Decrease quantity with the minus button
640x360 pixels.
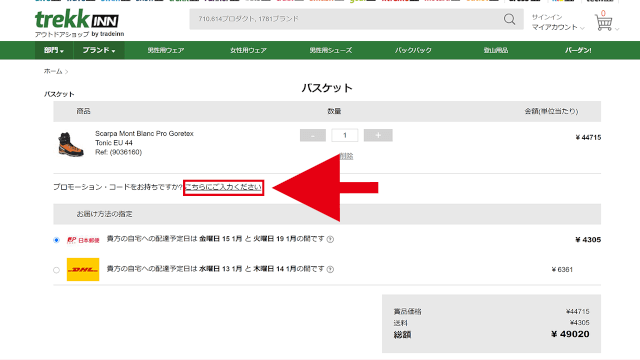313,136
